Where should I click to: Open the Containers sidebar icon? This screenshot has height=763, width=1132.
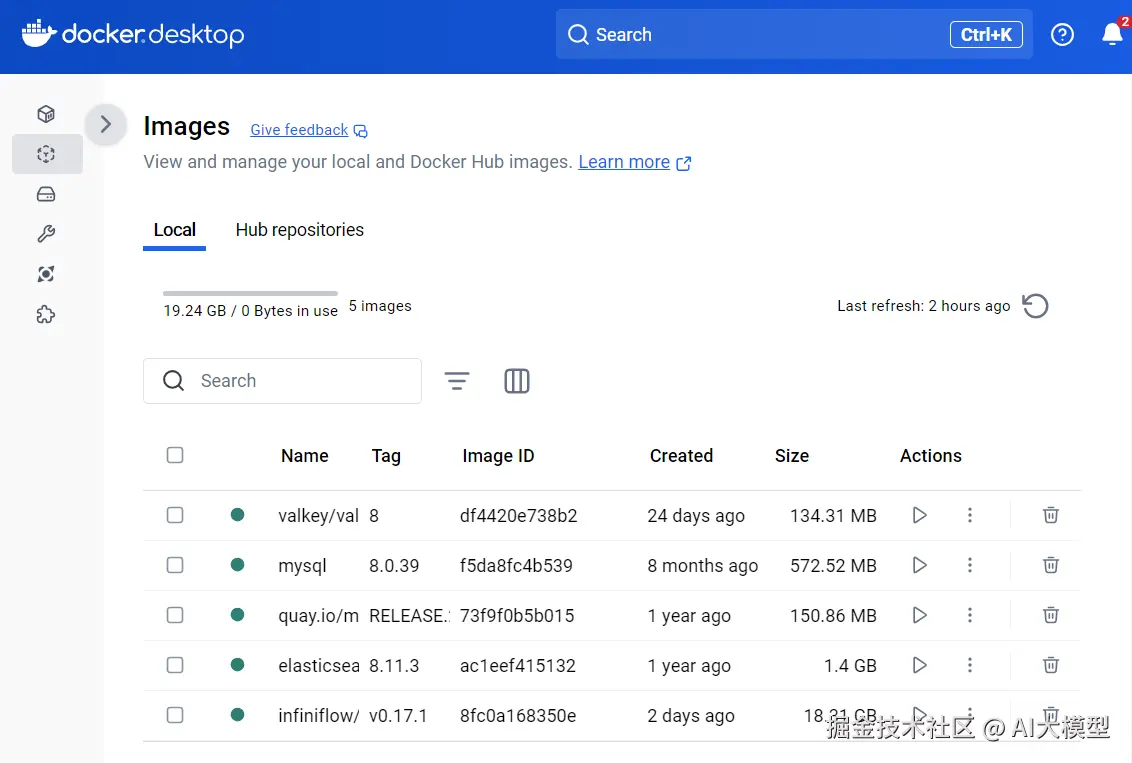pos(46,114)
